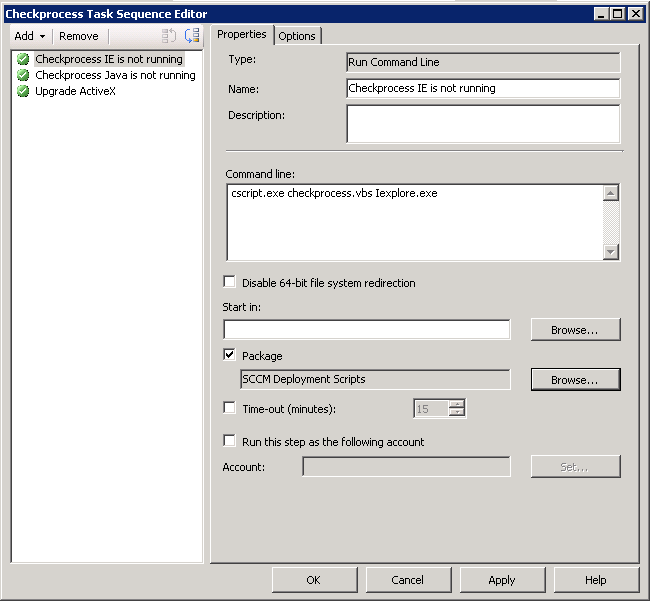Click green check icon beside Upgrade ActiveX
The image size is (650, 601).
tap(23, 91)
